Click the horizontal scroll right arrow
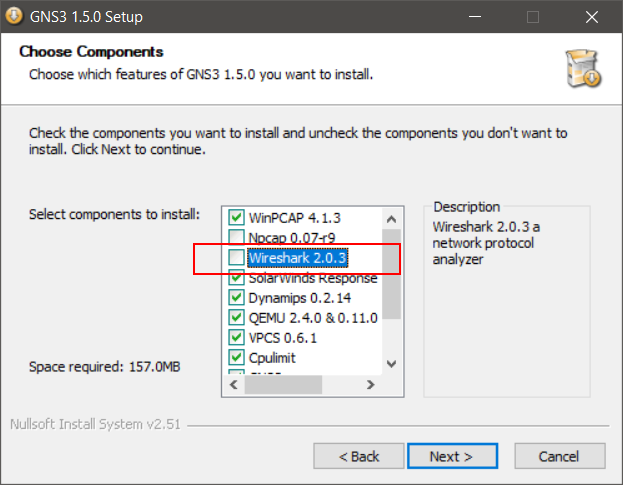Image resolution: width=623 pixels, height=485 pixels. pos(370,385)
